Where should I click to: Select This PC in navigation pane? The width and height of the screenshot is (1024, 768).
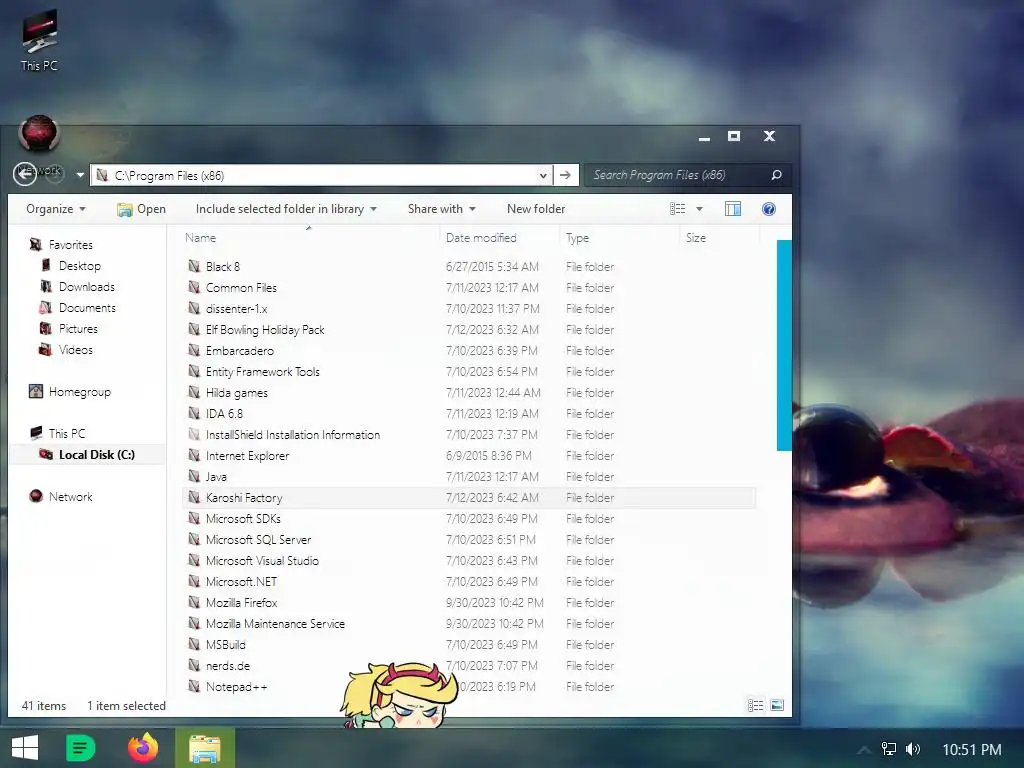click(x=57, y=434)
